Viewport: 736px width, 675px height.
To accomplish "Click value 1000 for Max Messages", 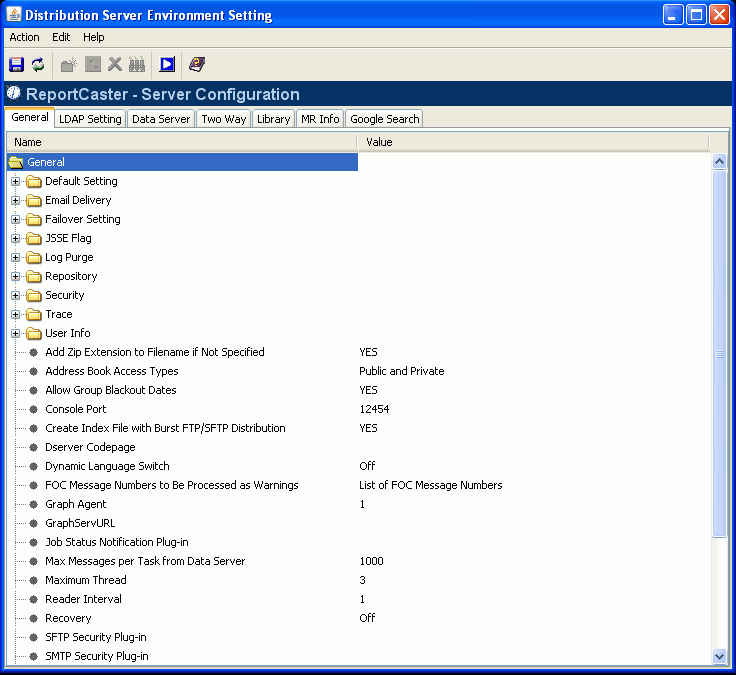I will point(371,561).
